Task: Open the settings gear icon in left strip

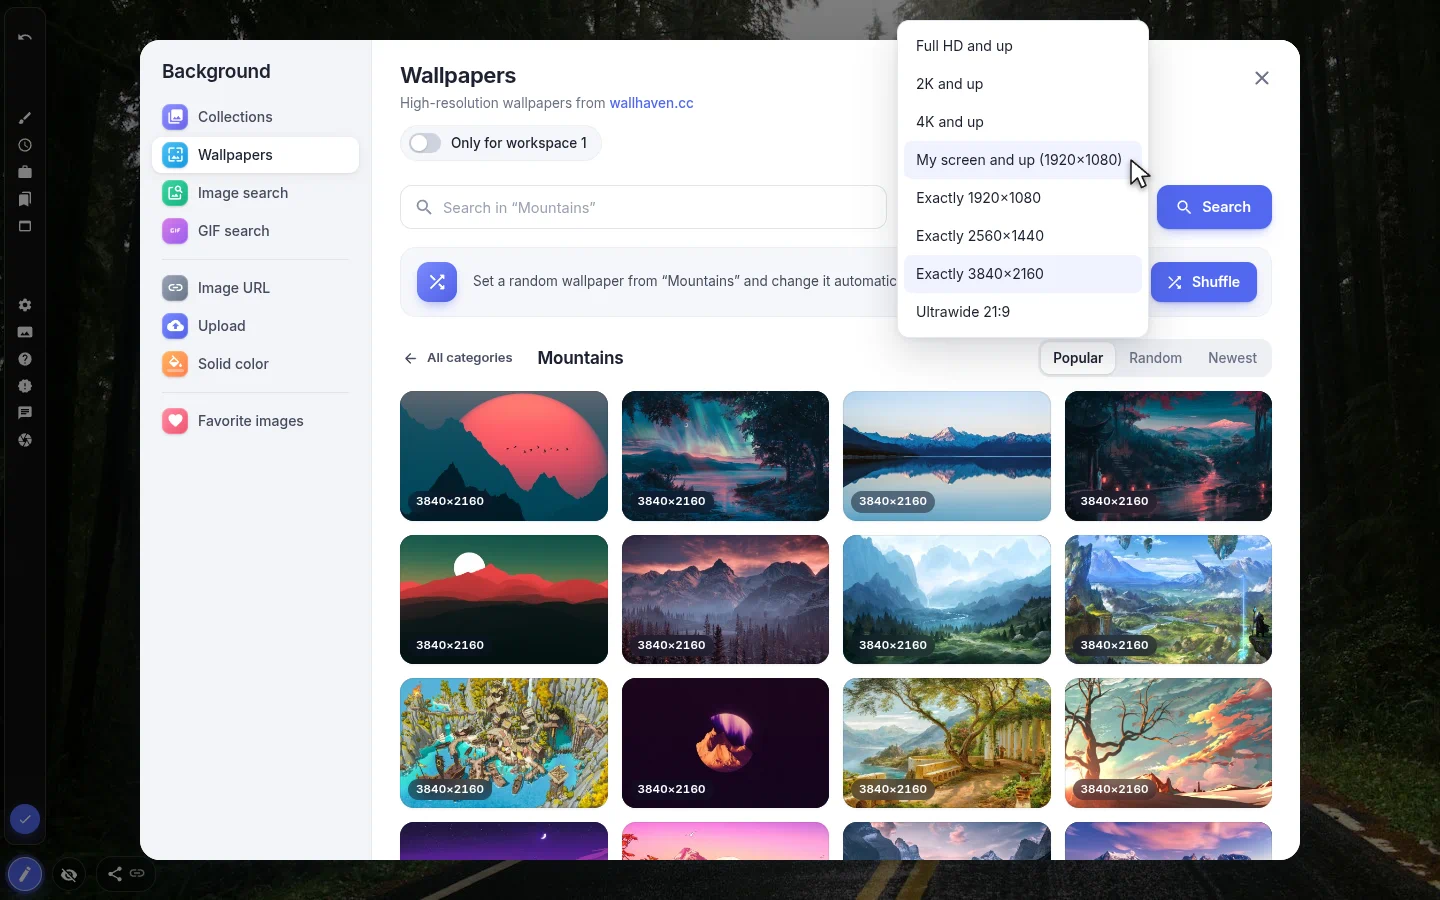Action: point(25,305)
